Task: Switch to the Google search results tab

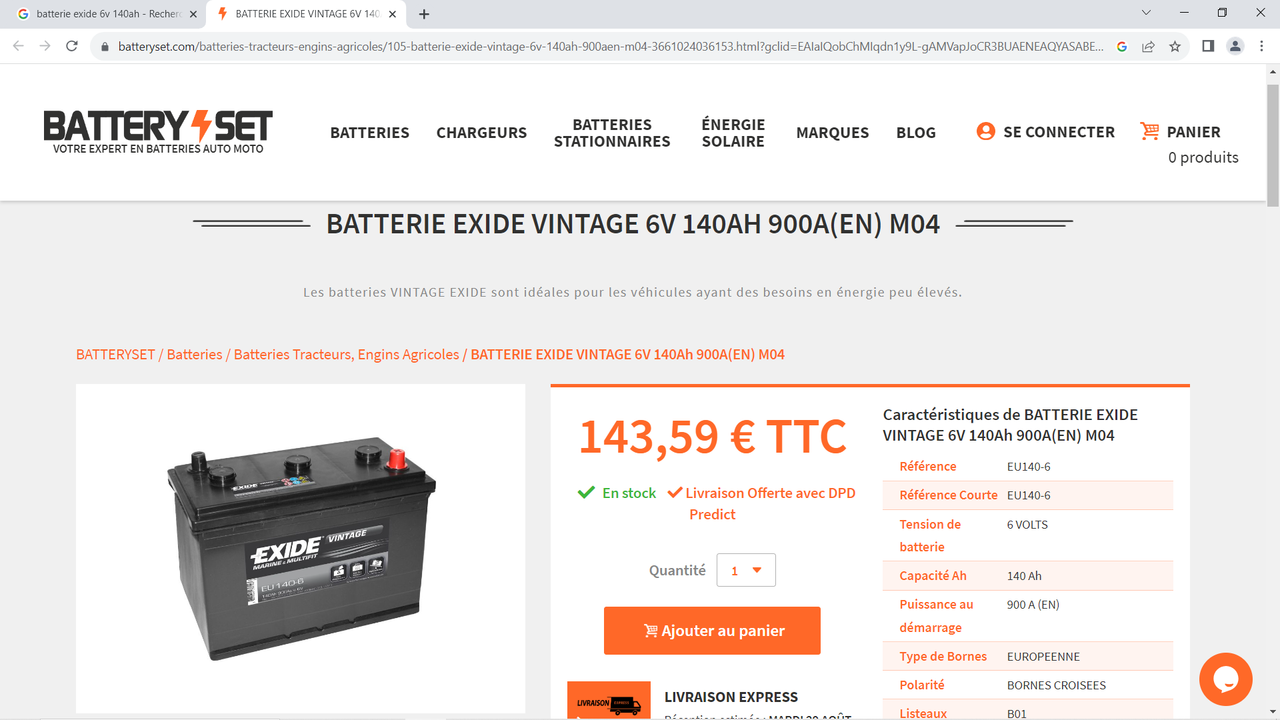Action: (x=104, y=14)
